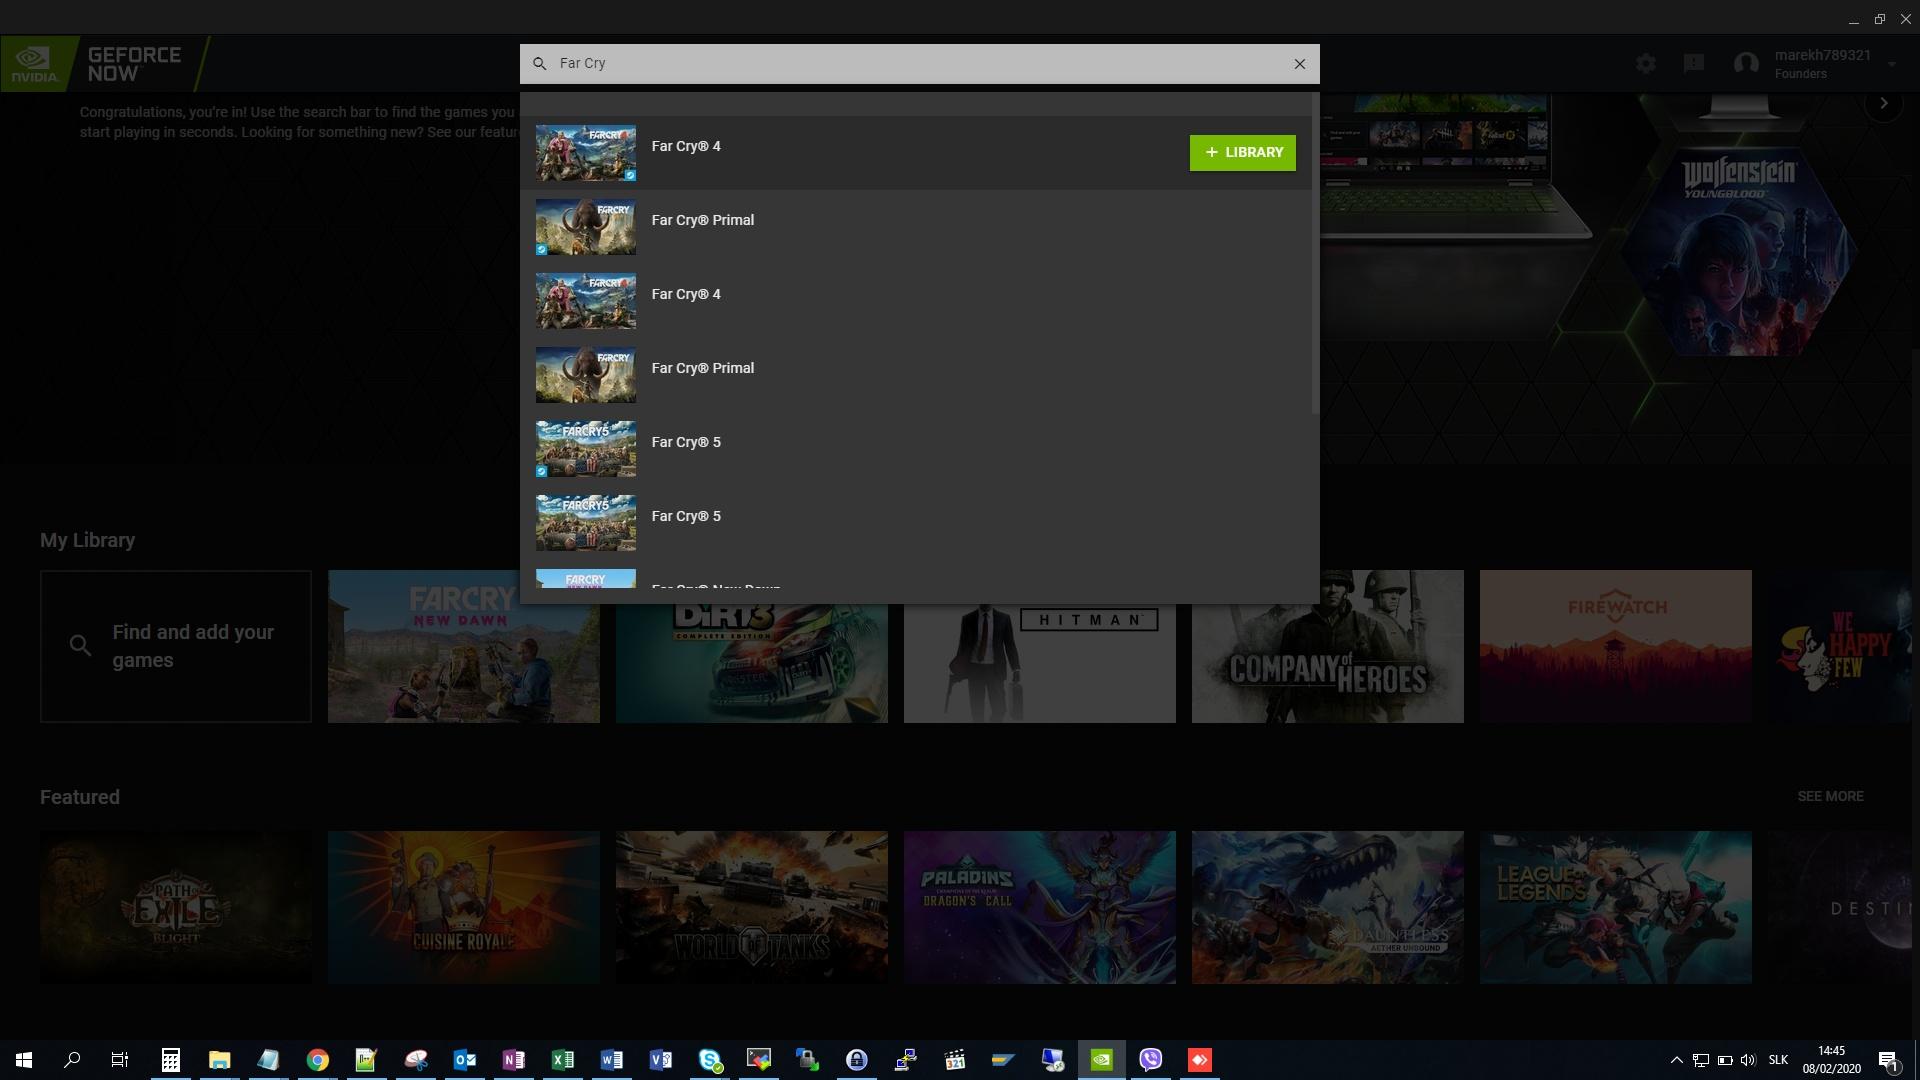Open the clock showing 14:45
Image resolution: width=1920 pixels, height=1080 pixels.
click(x=1831, y=1060)
